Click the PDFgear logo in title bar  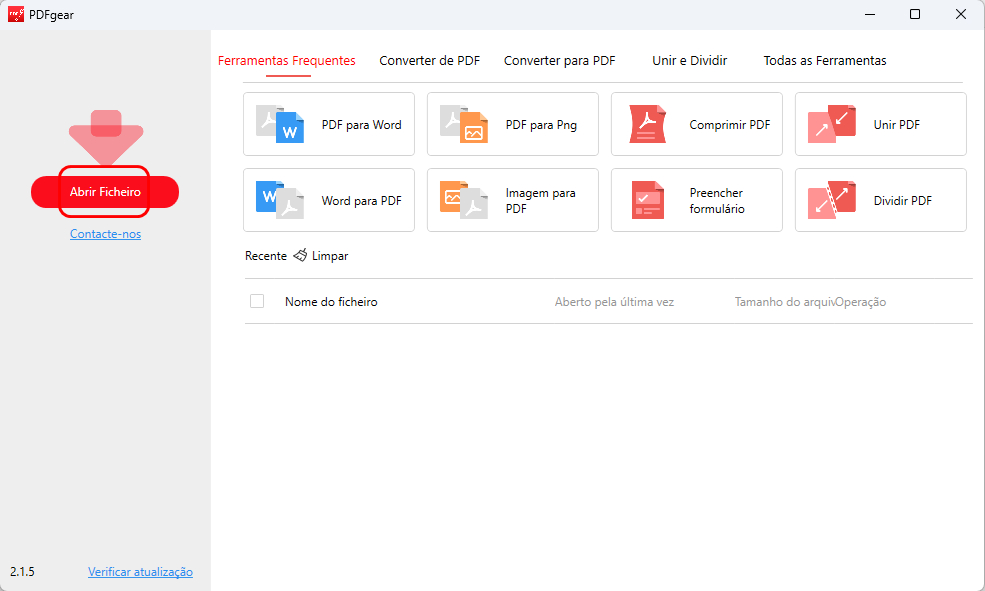[x=15, y=14]
